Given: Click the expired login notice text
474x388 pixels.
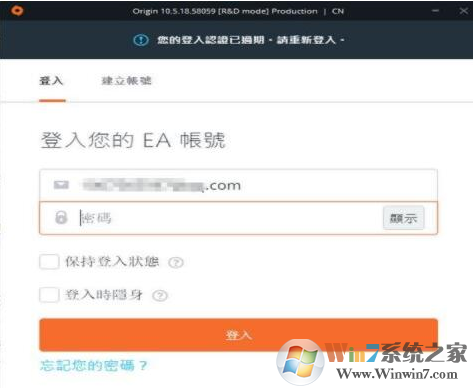Looking at the screenshot, I should (251, 40).
